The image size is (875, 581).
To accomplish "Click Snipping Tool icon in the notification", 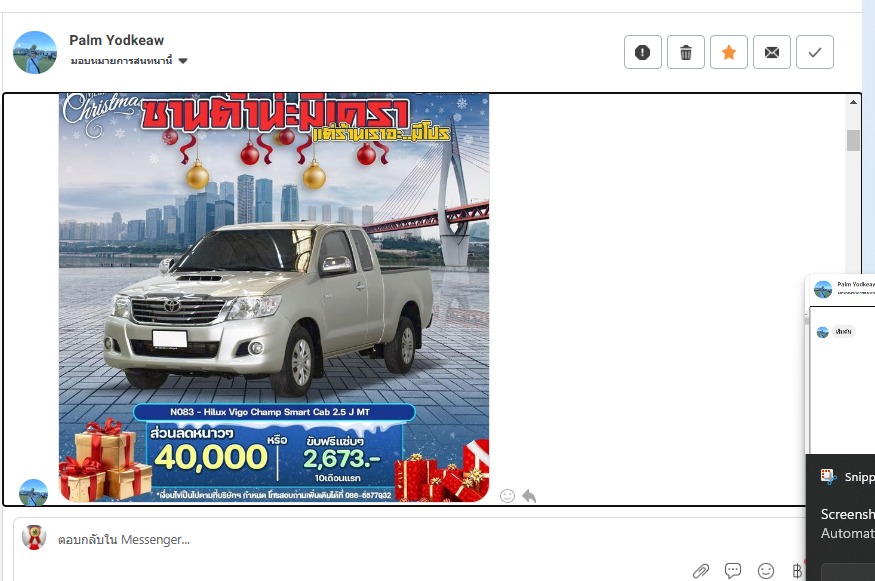I will tap(828, 476).
